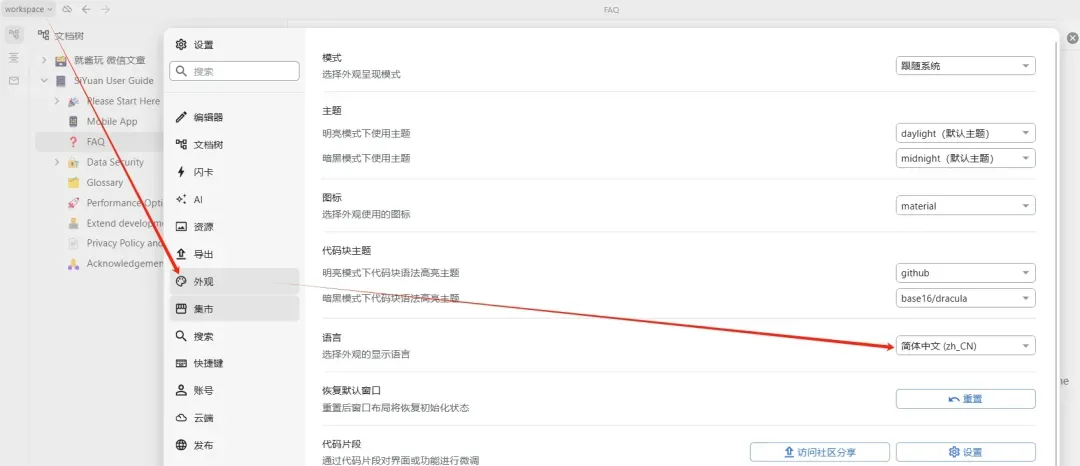Click the 账号 person icon

(181, 390)
